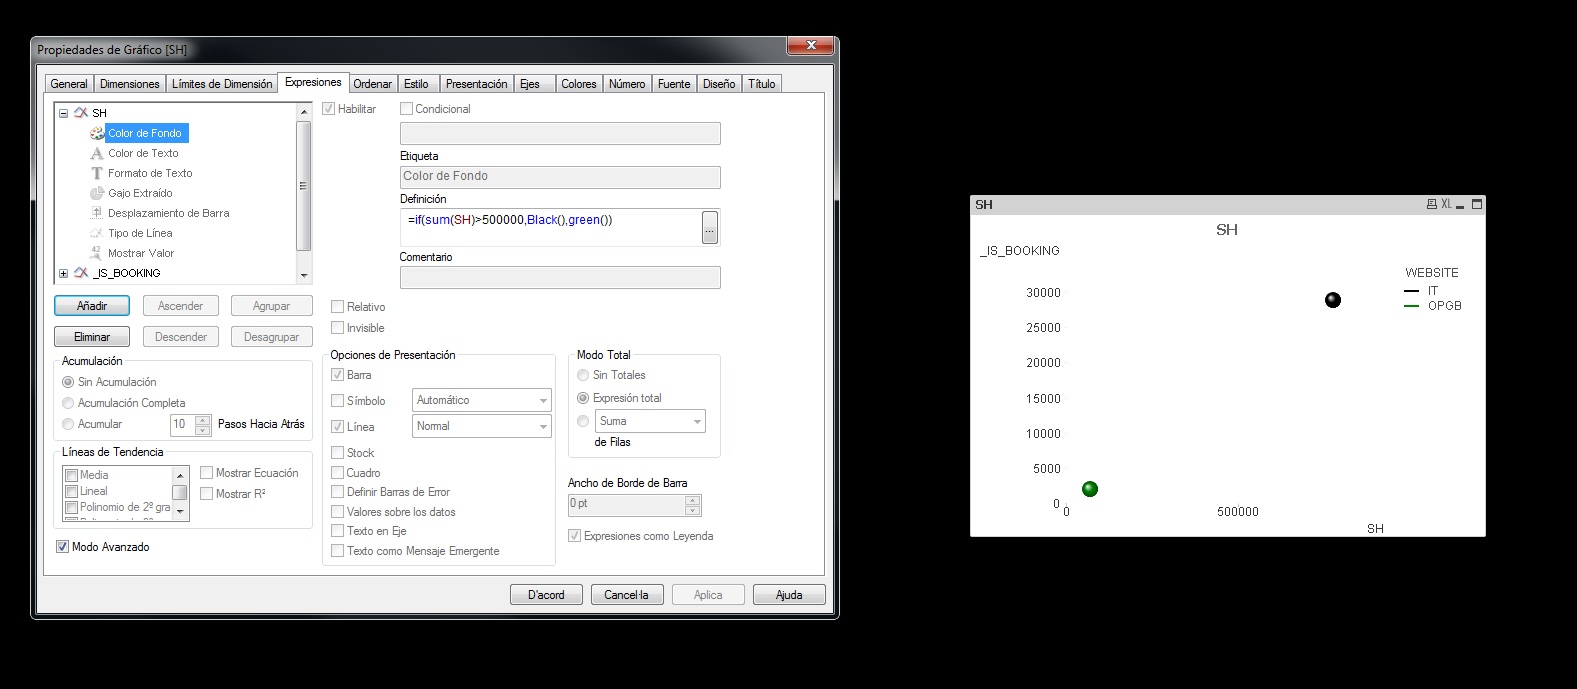Close the Propiedades de Gráfico dialog

(811, 45)
